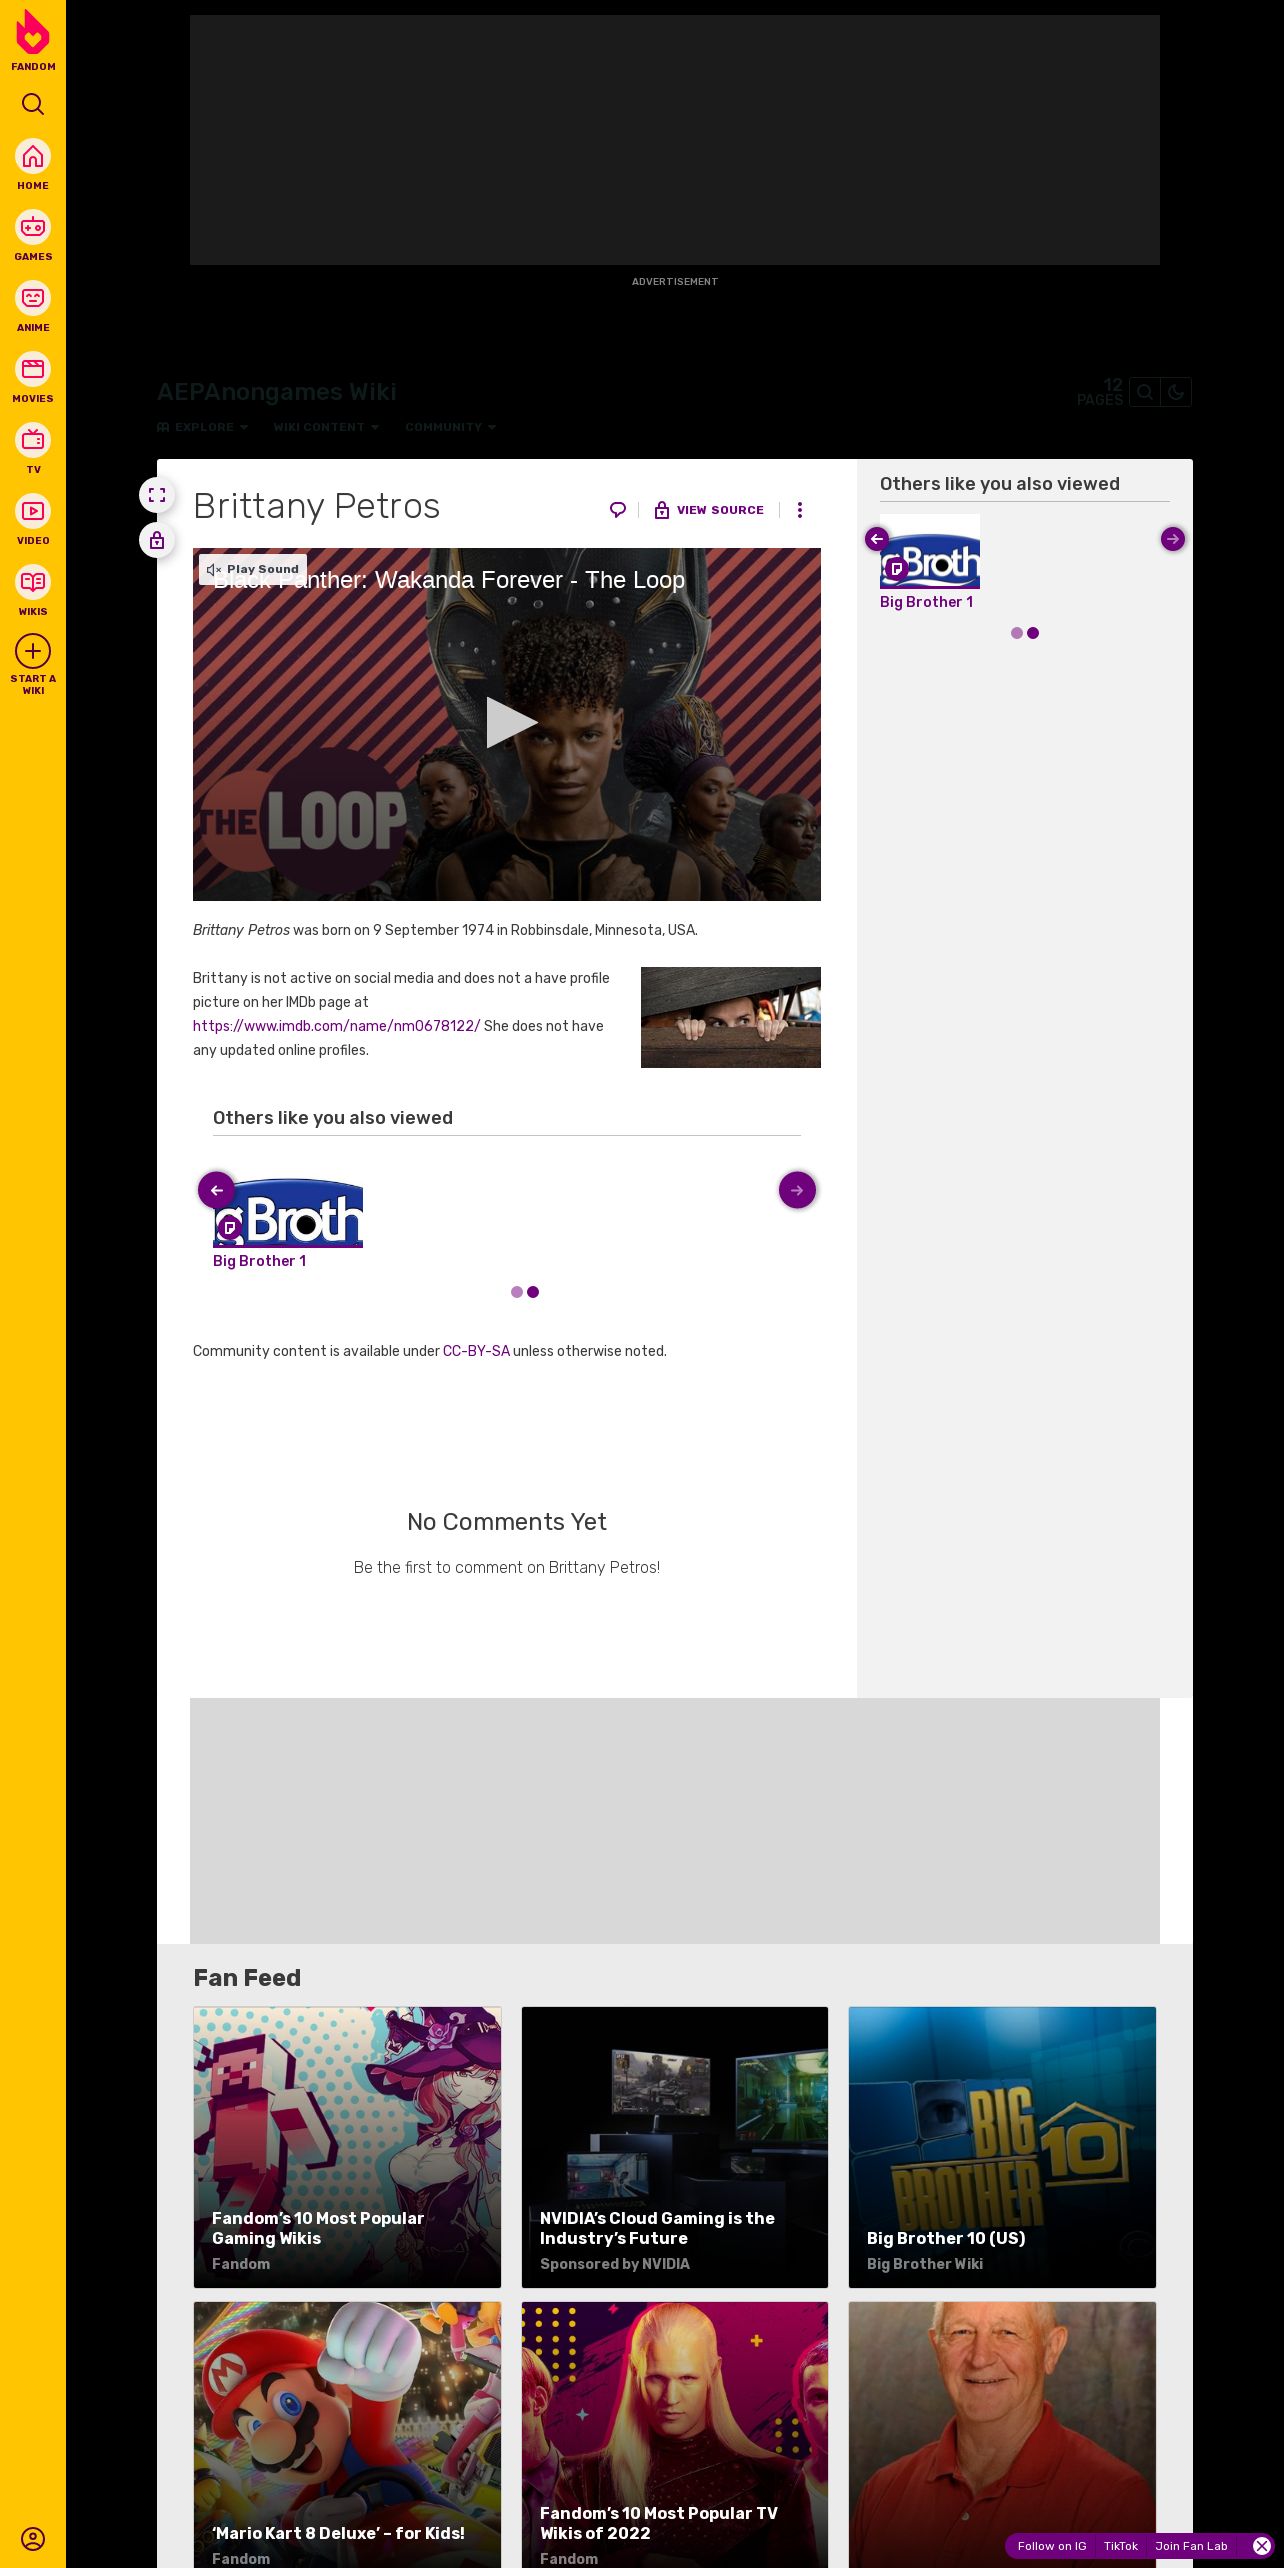Open Big Brother 1 text link below article

(259, 1261)
